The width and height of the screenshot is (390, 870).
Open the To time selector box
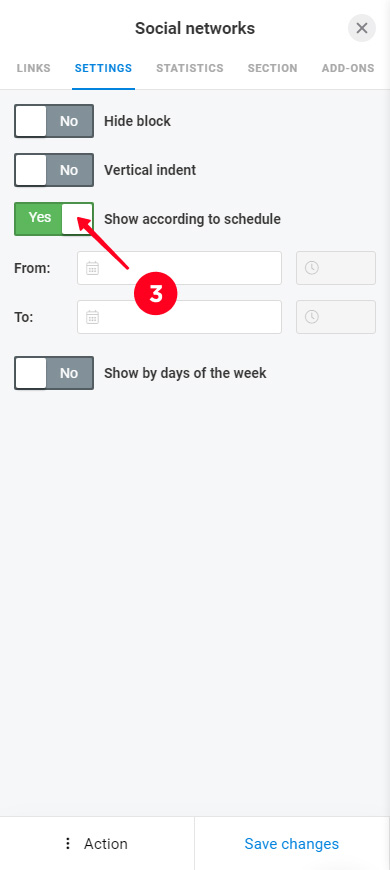(336, 317)
